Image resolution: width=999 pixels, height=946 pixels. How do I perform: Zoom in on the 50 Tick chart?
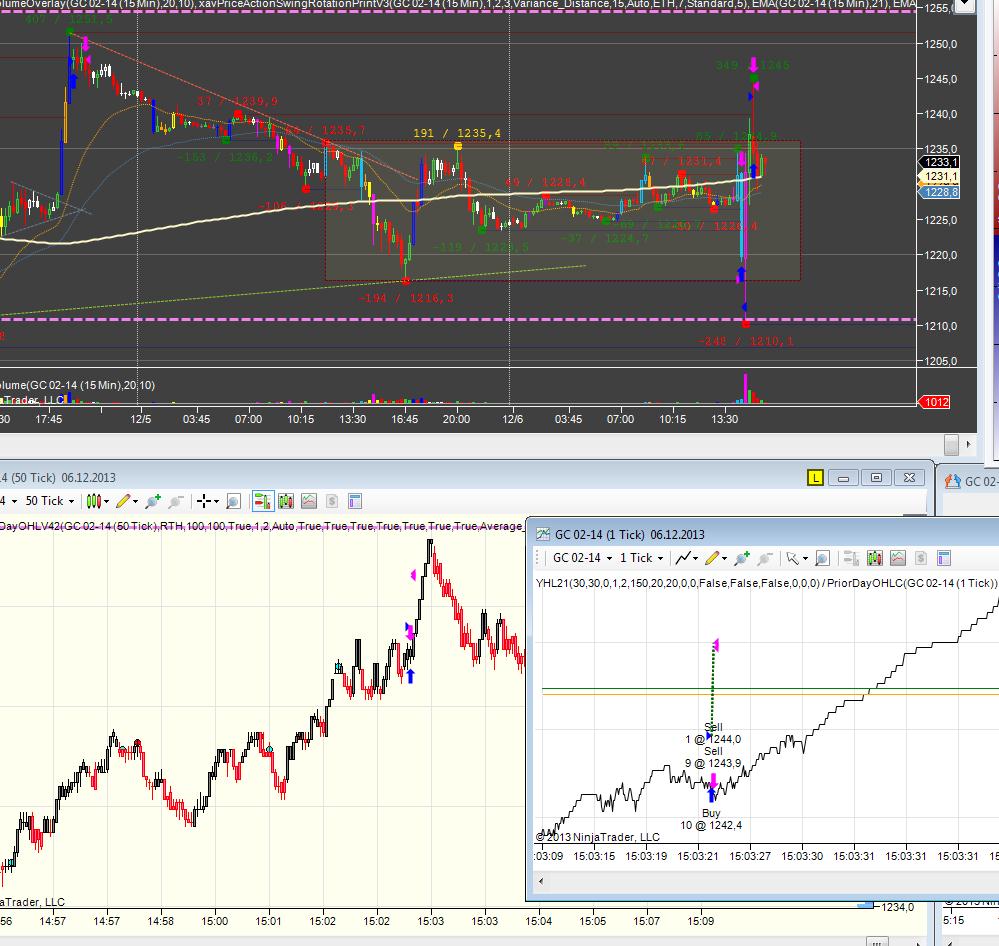point(153,501)
